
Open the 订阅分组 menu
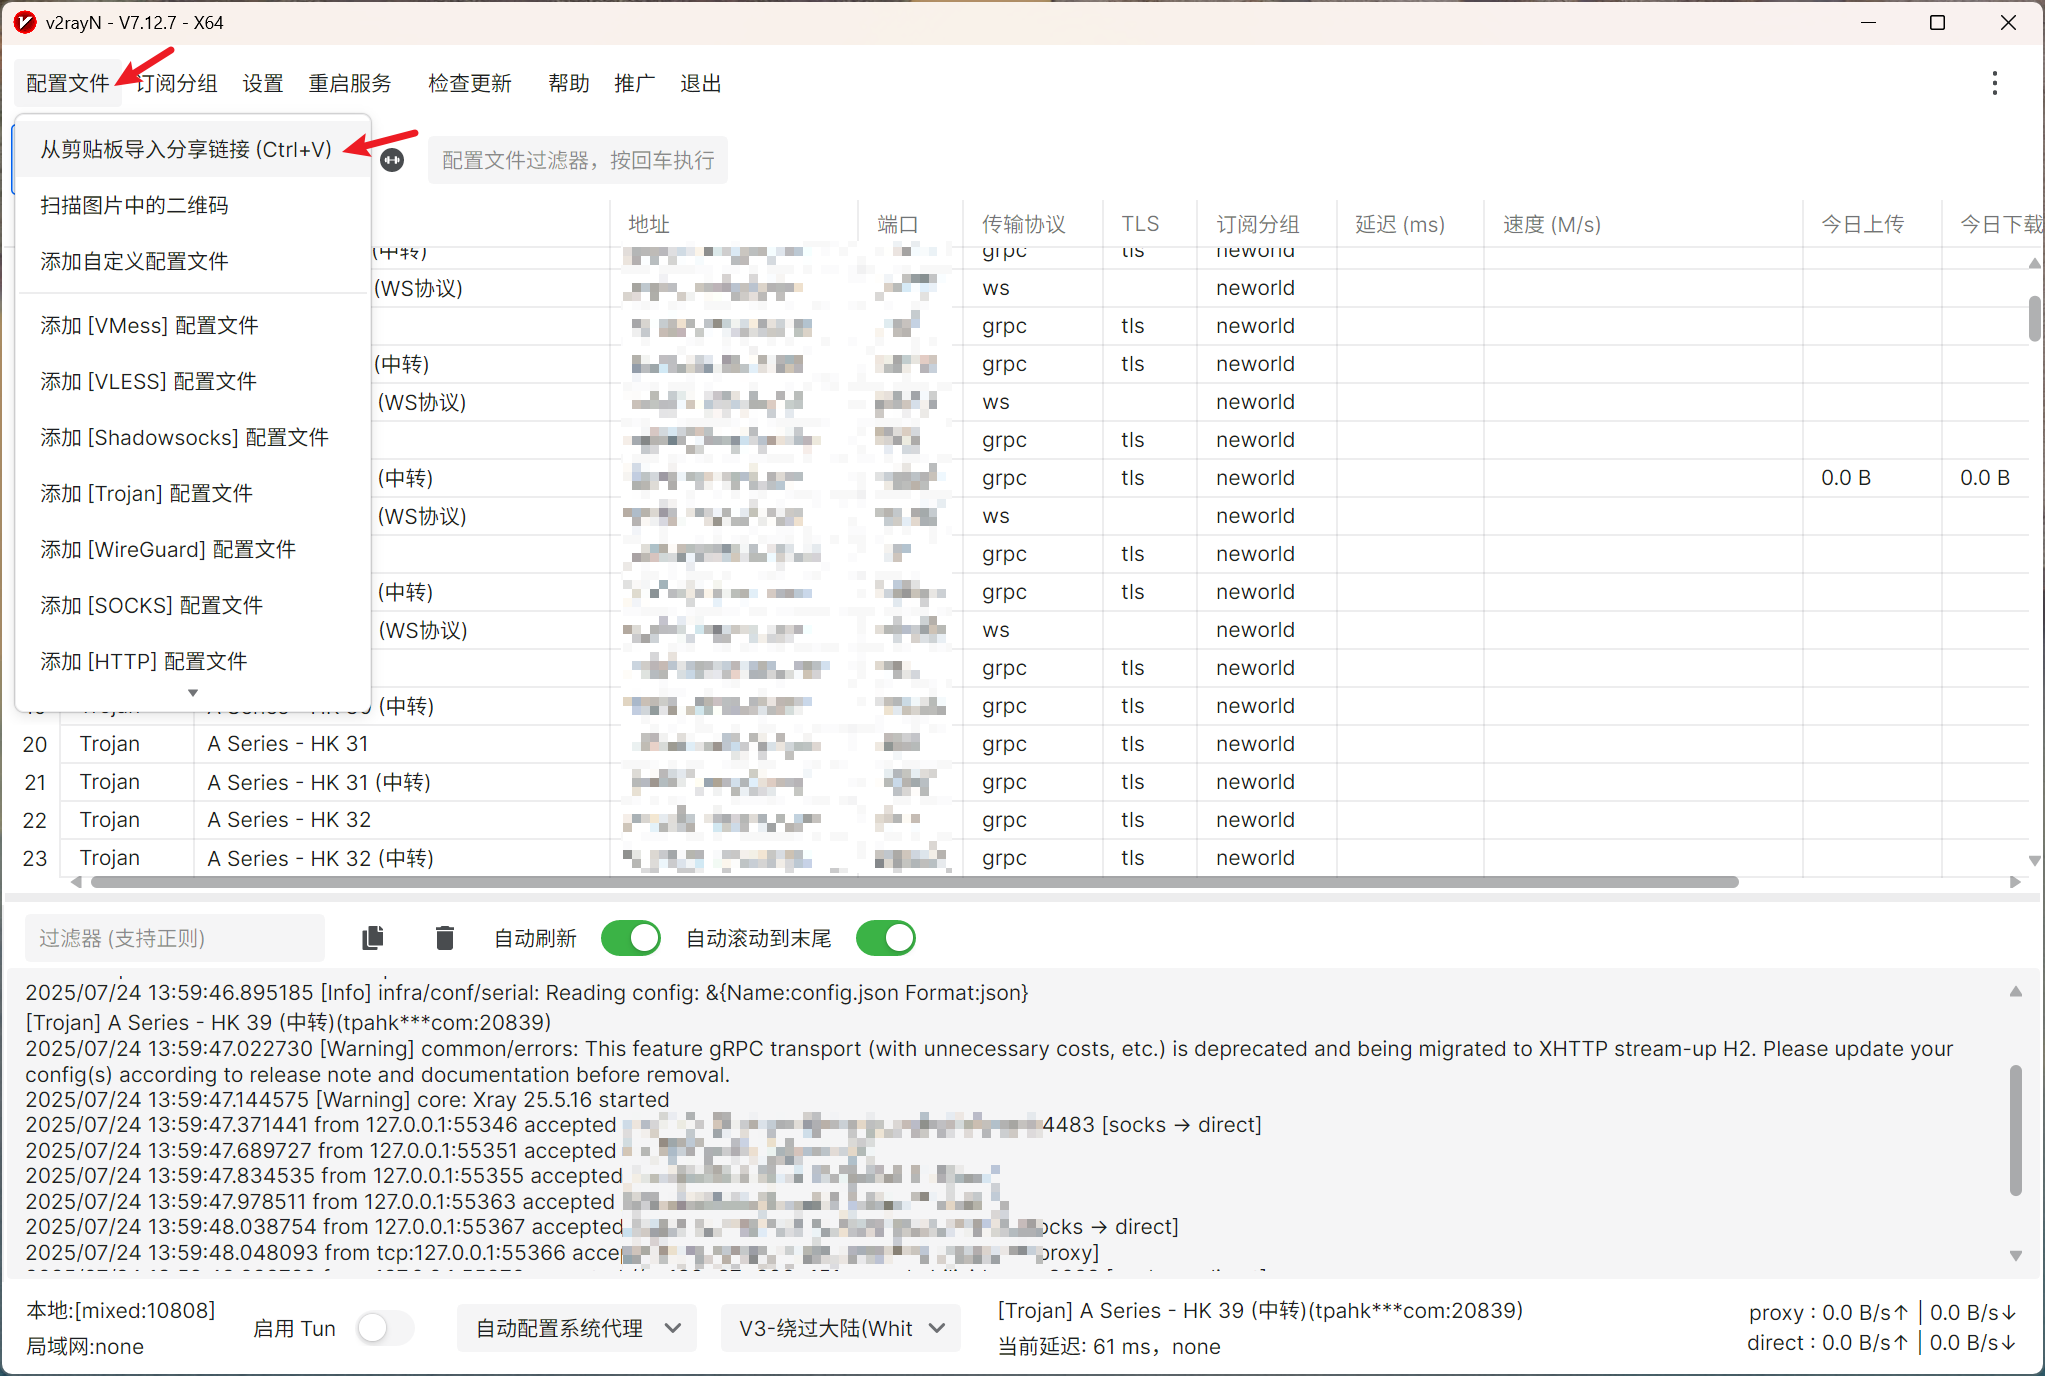tap(177, 83)
